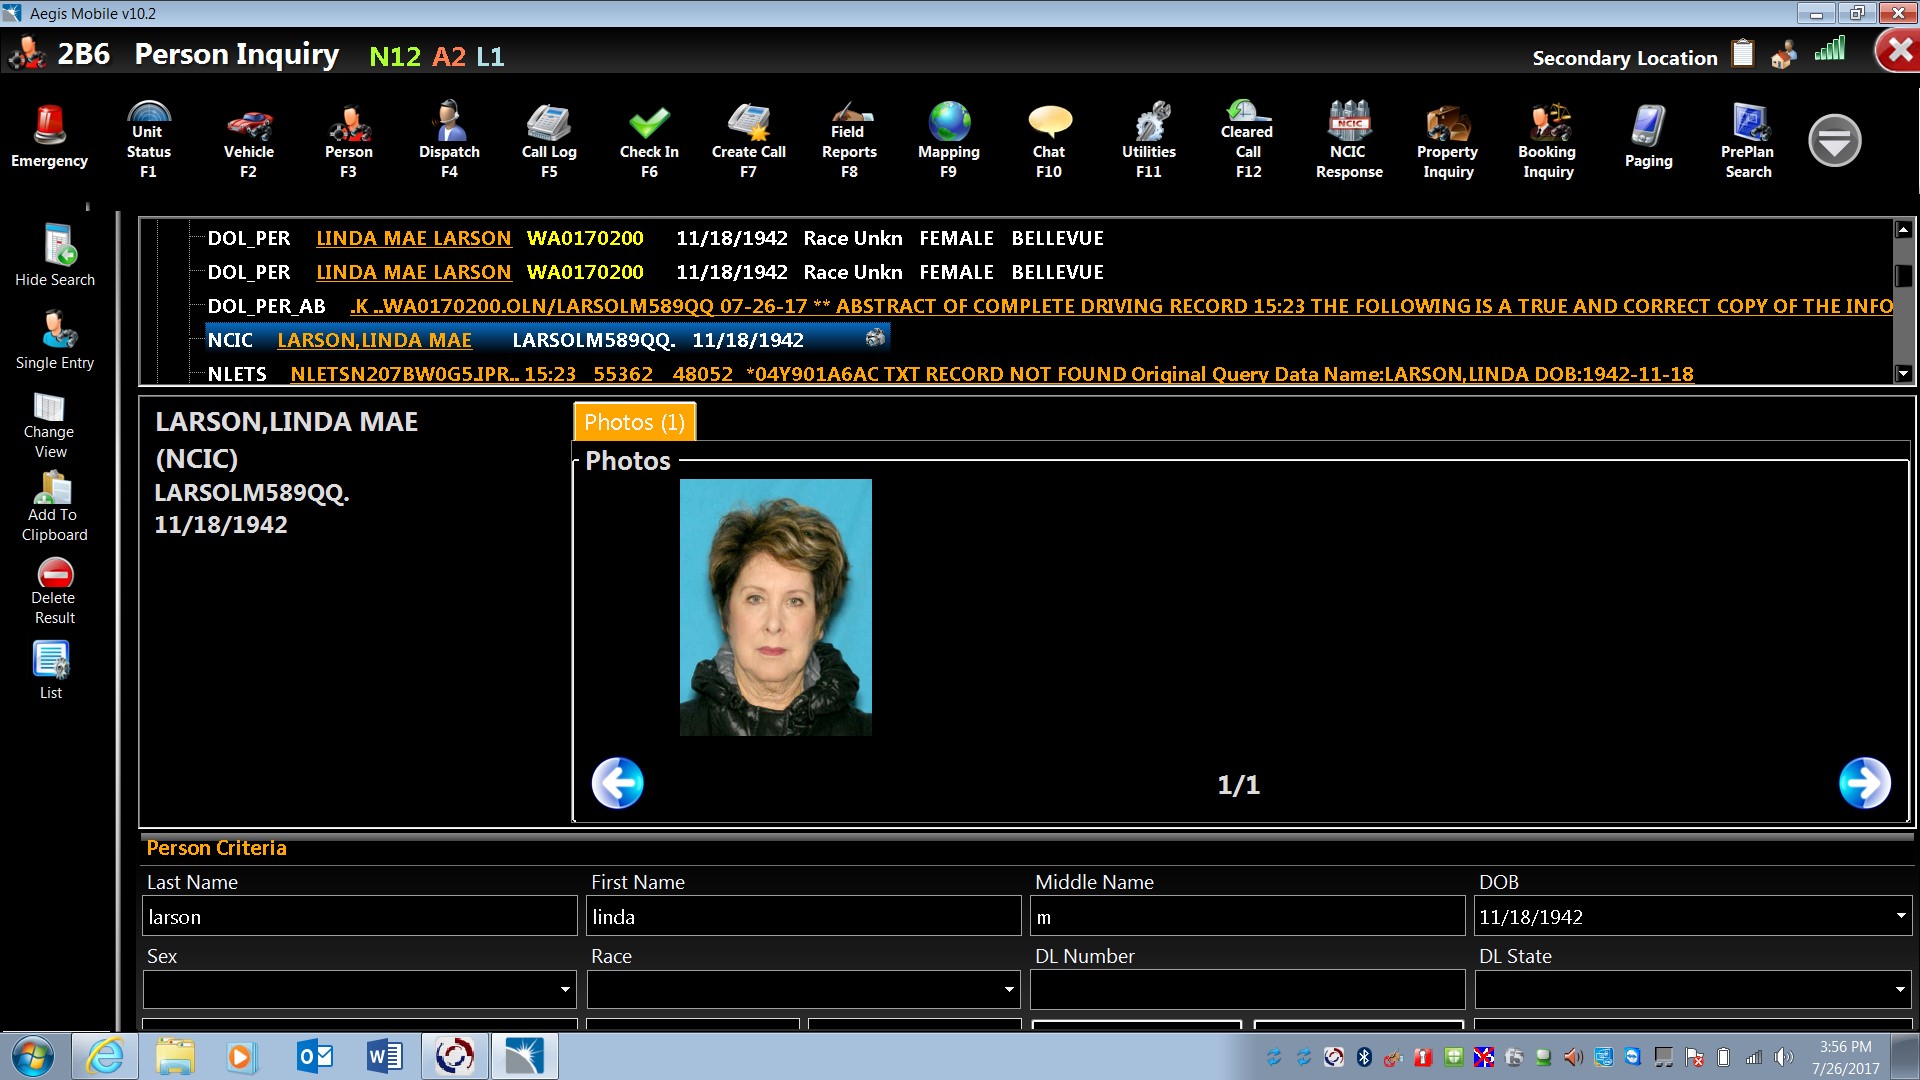Screen dimensions: 1920x1080
Task: Click Delete Result in sidebar
Action: (x=55, y=590)
